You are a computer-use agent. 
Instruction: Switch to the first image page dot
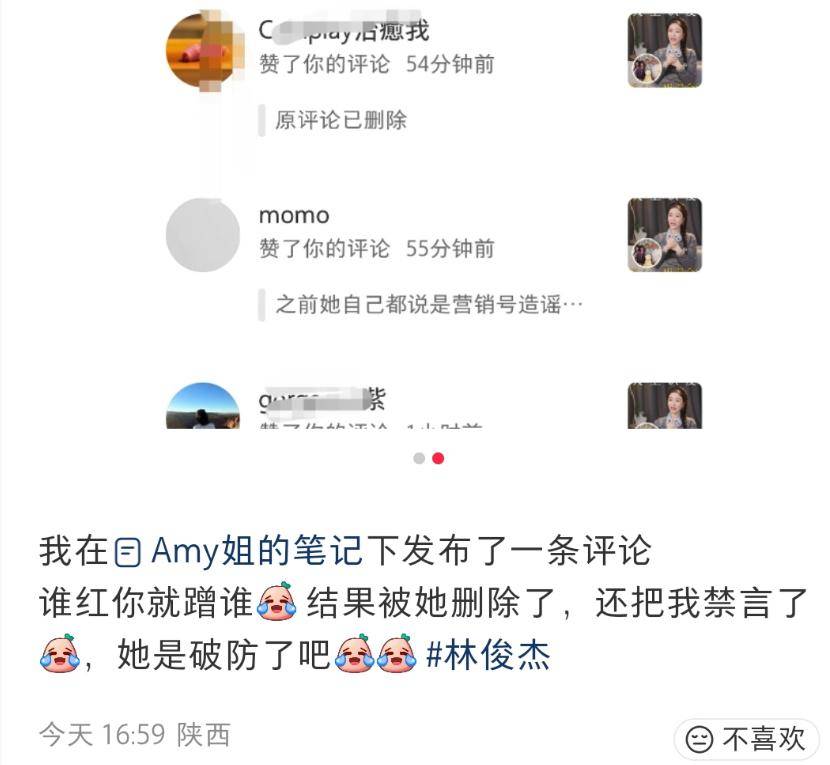(419, 458)
